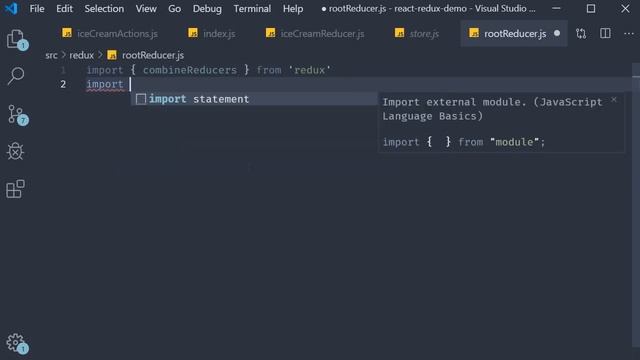This screenshot has height=360, width=640.
Task: Click the snippet preview text in details popup
Action: 464,142
